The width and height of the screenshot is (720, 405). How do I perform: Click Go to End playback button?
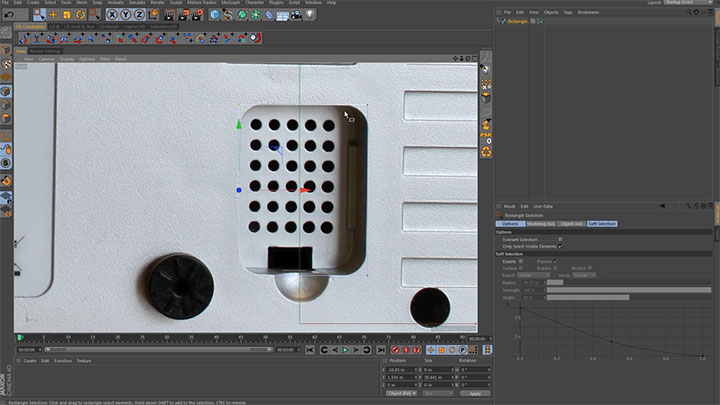click(x=381, y=350)
